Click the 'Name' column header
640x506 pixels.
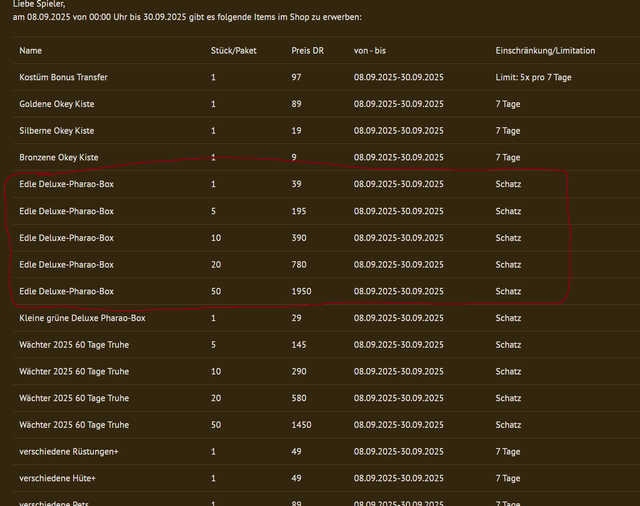30,51
